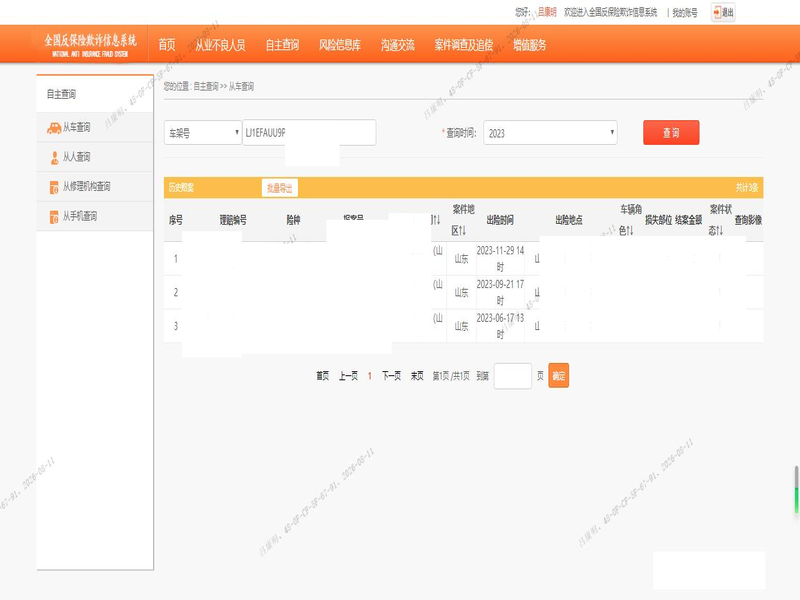This screenshot has height=600, width=800.
Task: Click the system logo 全国反保险欺诈信息系统
Action: tap(90, 45)
